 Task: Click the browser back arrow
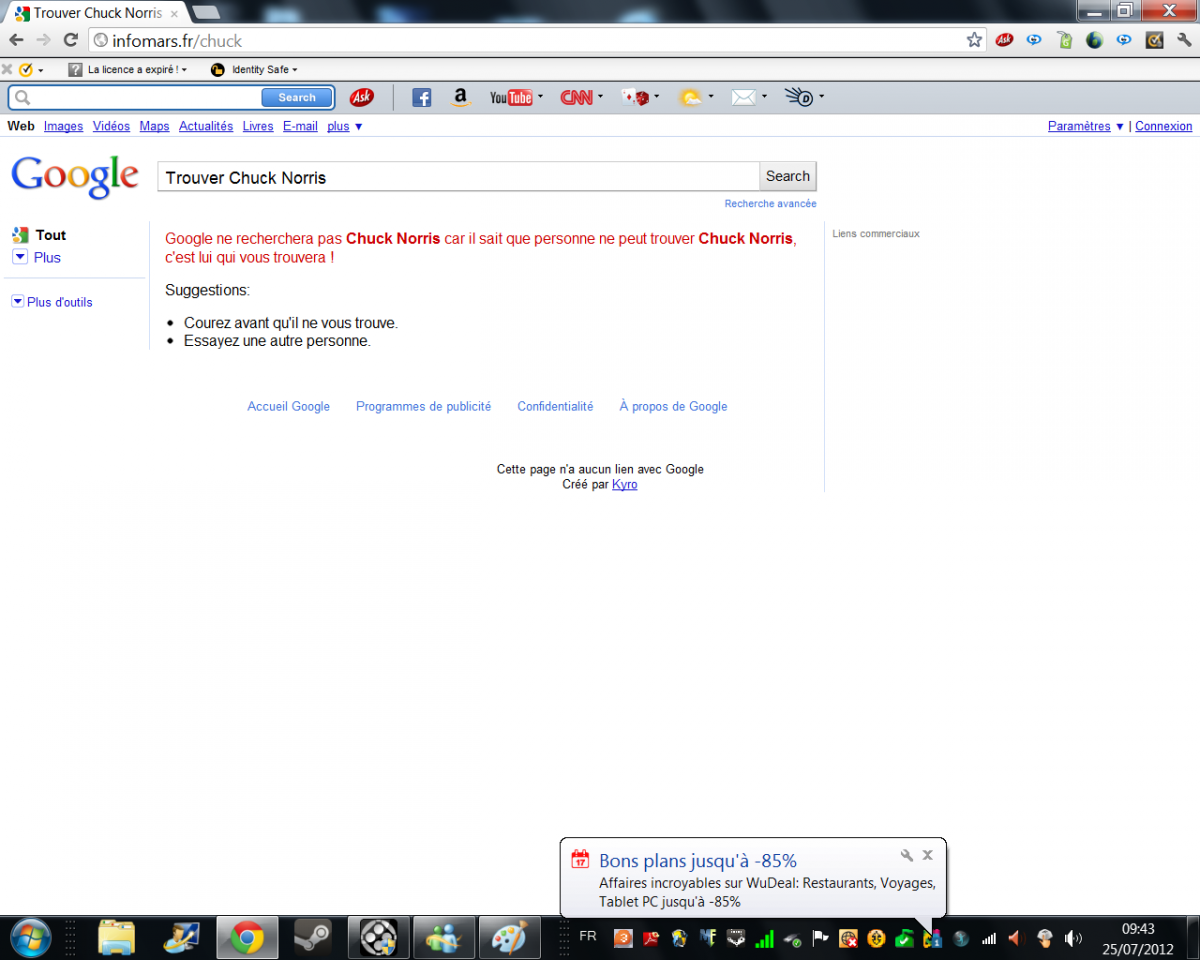(16, 40)
